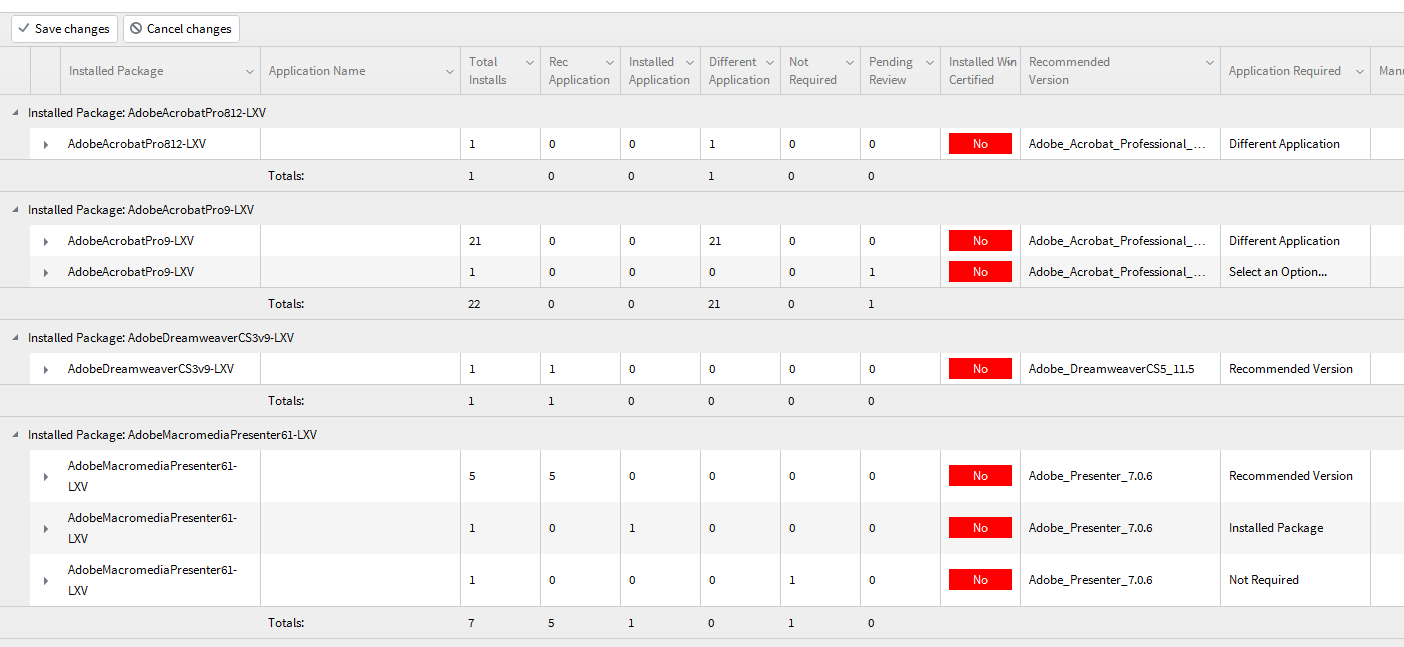Open the Rec Application column menu chevron
This screenshot has height=647, width=1404.
(609, 62)
